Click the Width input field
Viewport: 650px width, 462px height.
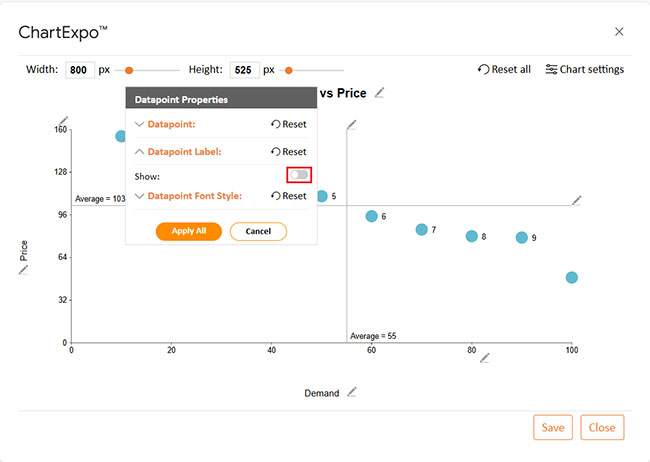point(80,70)
